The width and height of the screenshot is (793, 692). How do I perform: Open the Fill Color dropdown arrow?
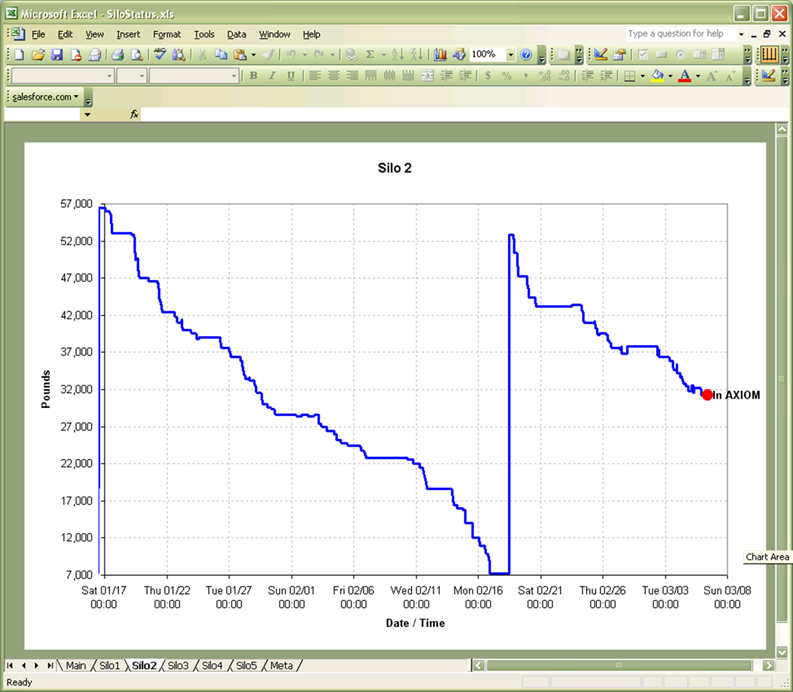pos(670,76)
